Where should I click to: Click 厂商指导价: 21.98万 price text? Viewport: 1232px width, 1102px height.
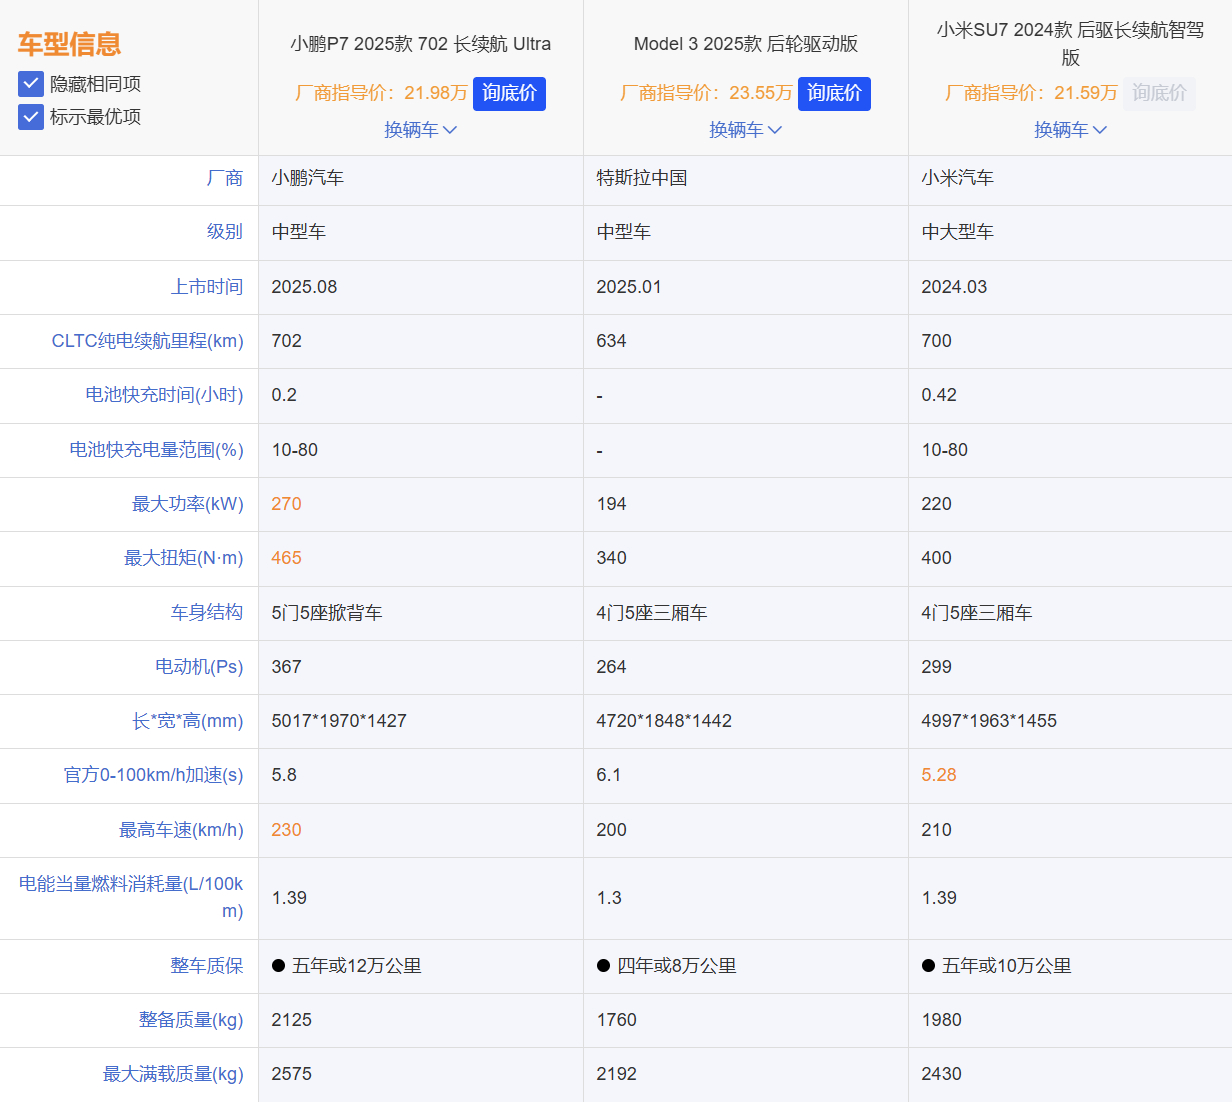click(381, 93)
